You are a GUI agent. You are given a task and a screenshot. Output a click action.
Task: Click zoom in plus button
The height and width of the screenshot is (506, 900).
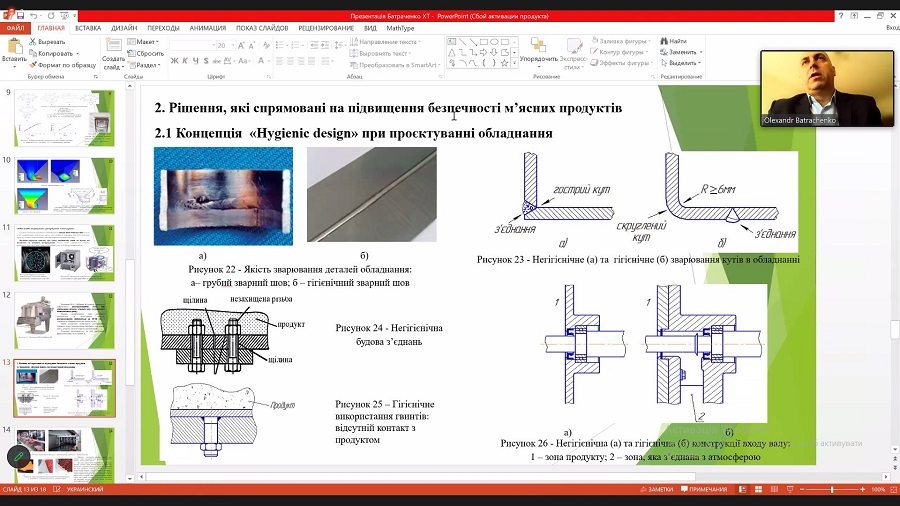tap(862, 489)
